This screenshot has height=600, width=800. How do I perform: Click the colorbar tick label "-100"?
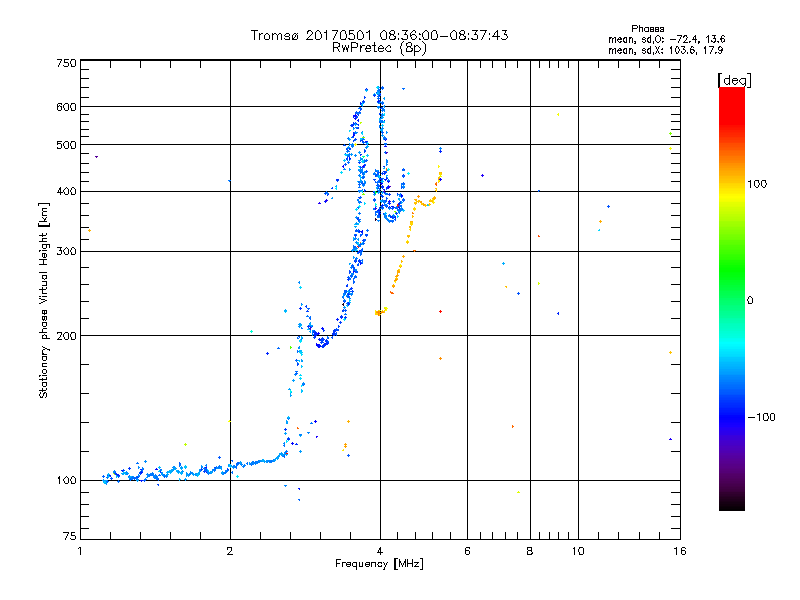point(761,417)
